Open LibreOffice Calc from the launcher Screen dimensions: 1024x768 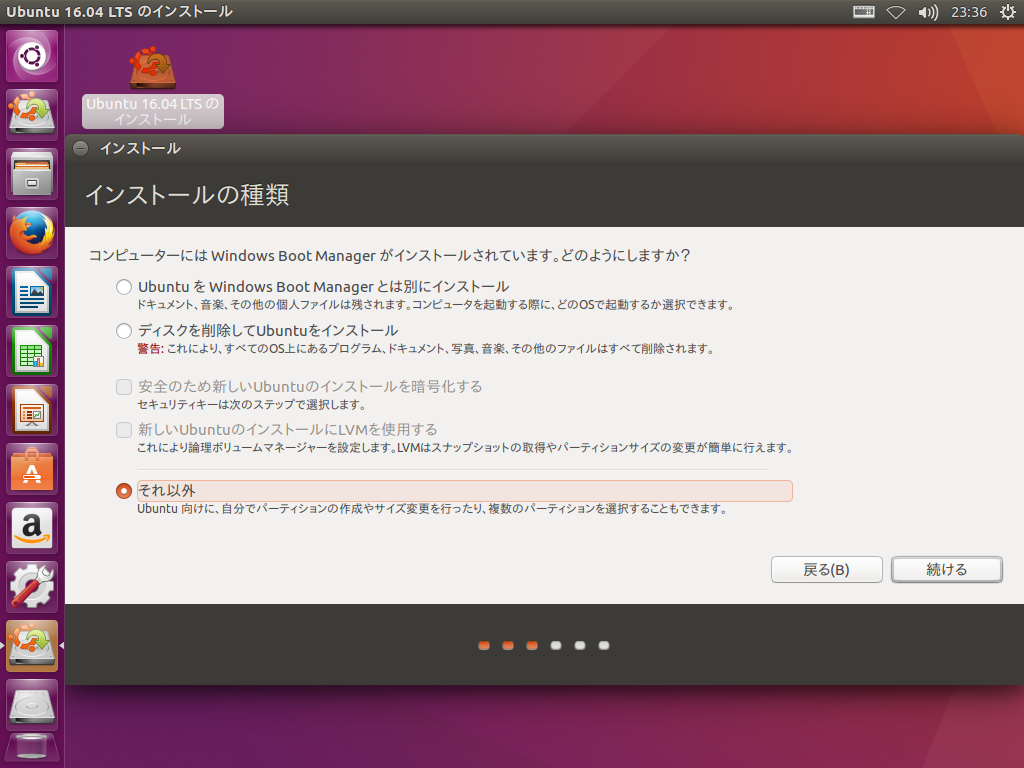[x=32, y=351]
